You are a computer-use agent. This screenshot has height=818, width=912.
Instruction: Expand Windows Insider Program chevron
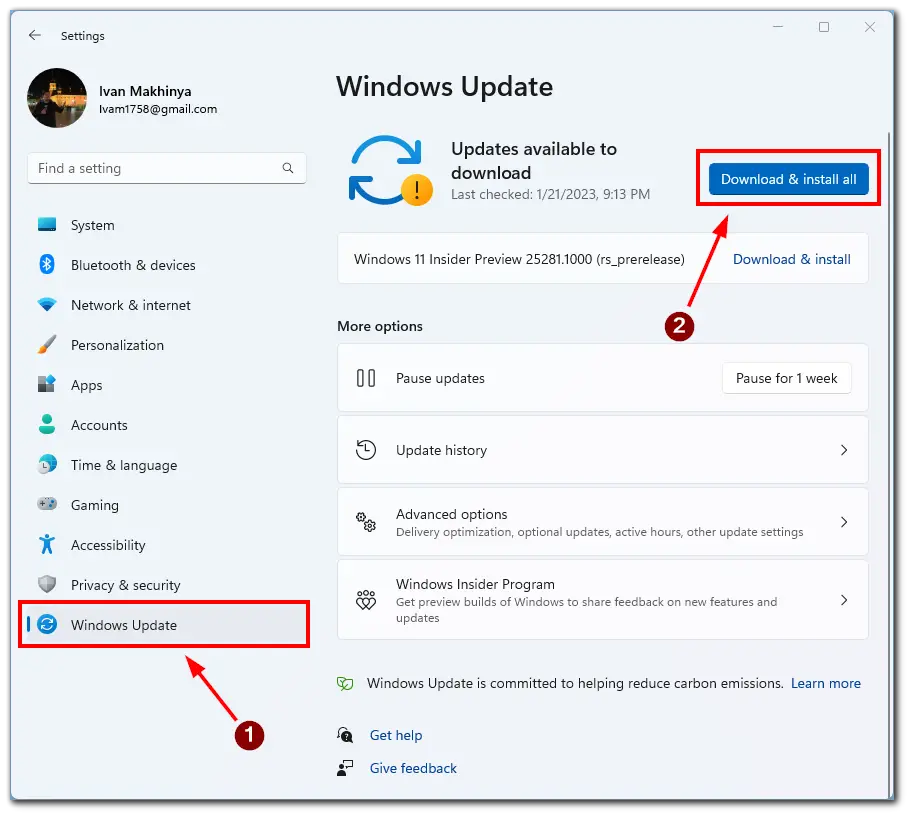point(844,600)
